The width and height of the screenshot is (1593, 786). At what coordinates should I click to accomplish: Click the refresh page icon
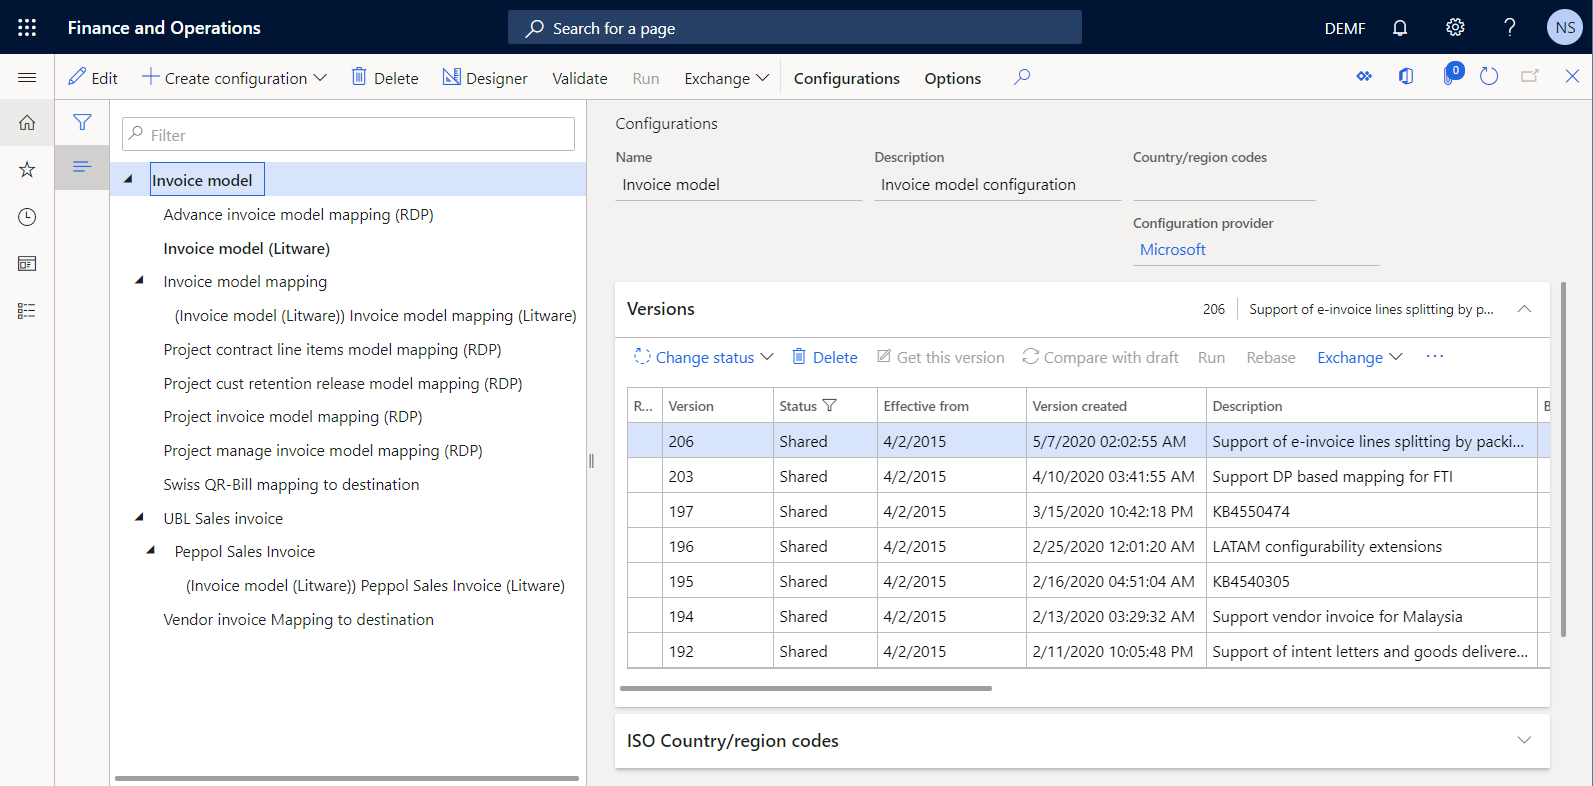(1489, 77)
